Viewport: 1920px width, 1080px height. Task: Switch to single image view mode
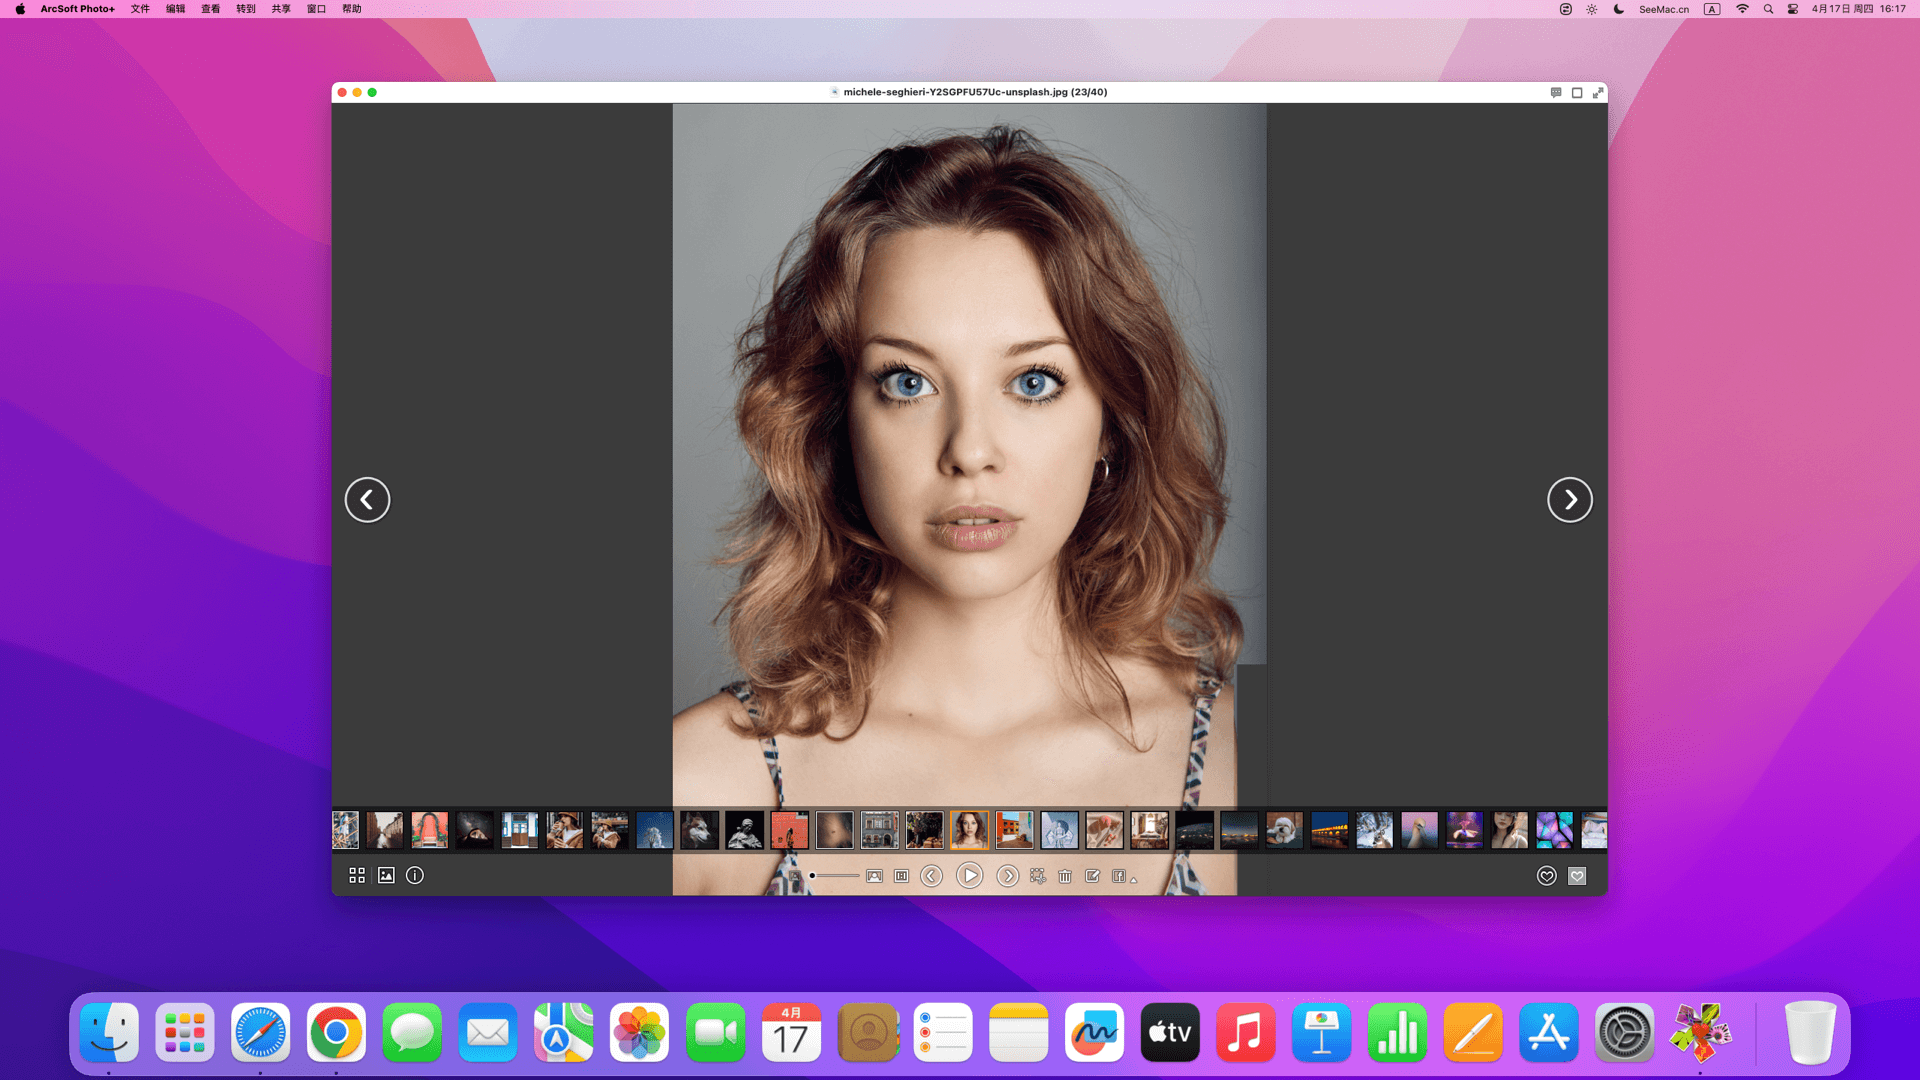tap(386, 876)
